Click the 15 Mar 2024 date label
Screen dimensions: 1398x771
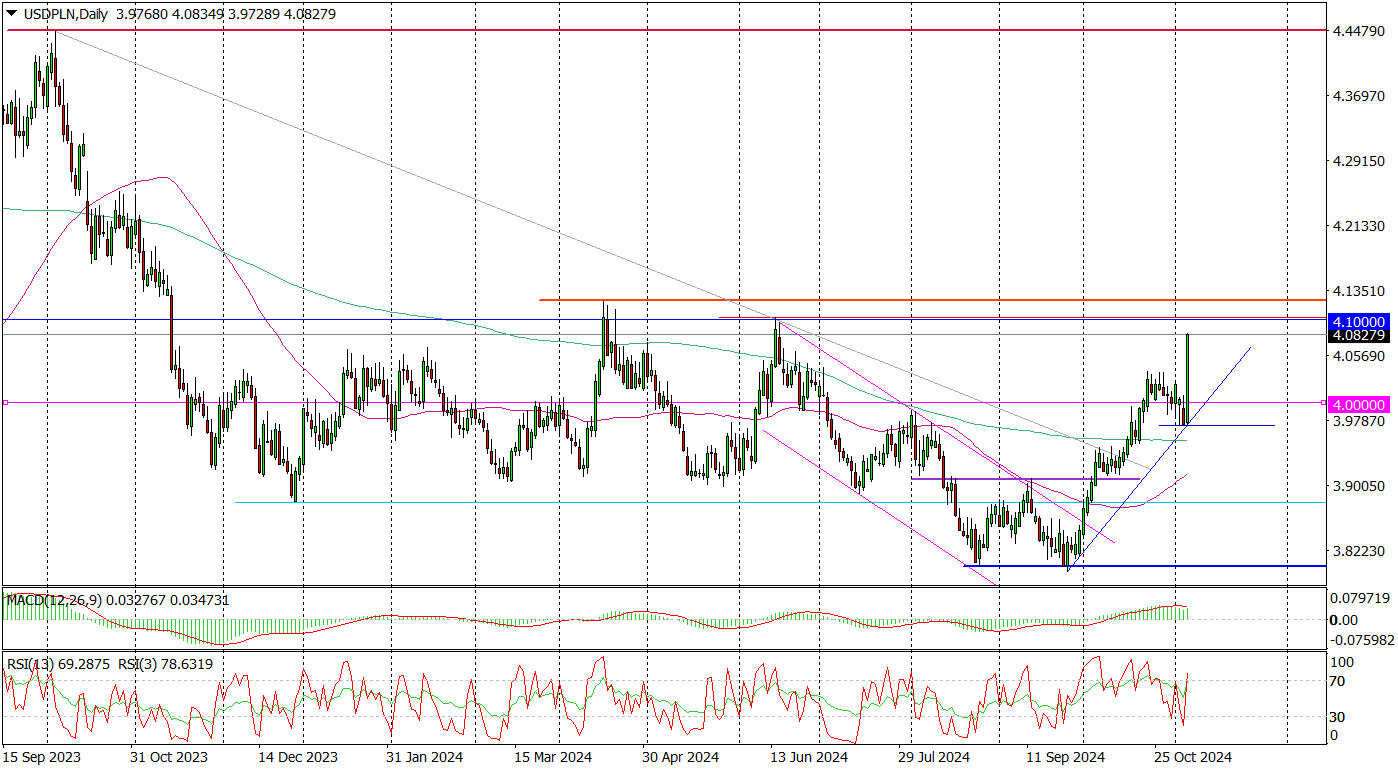point(554,757)
